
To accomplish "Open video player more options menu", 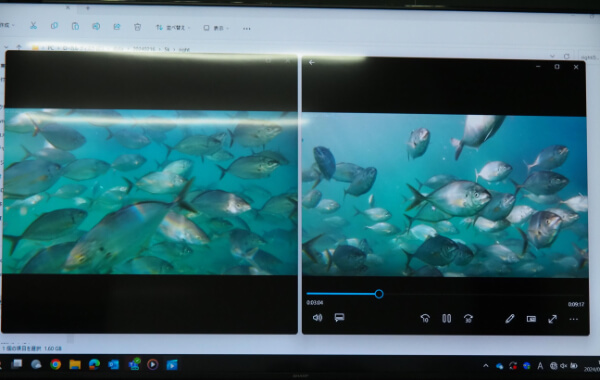I will tap(574, 319).
